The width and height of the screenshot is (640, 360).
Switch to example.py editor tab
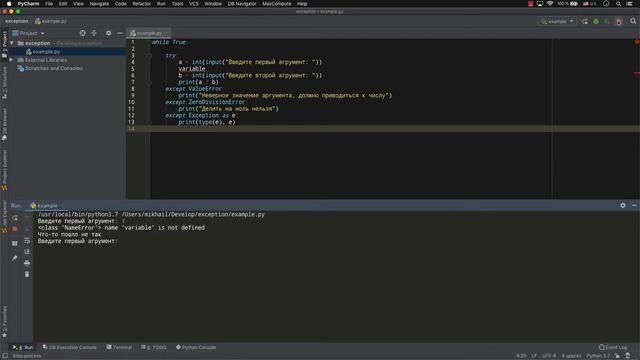[x=149, y=33]
